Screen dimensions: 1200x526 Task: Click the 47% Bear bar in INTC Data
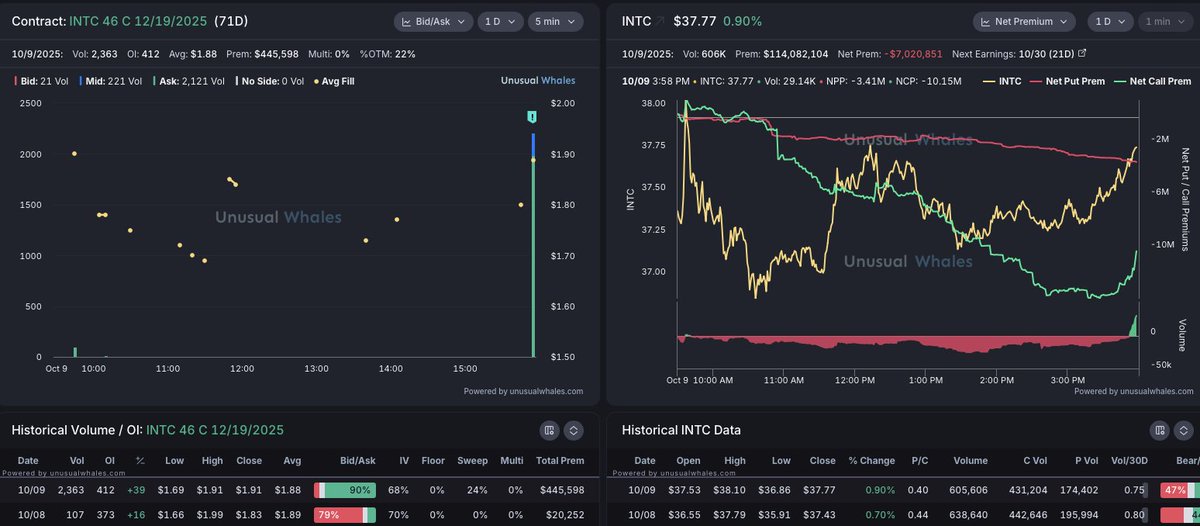pyautogui.click(x=1180, y=490)
